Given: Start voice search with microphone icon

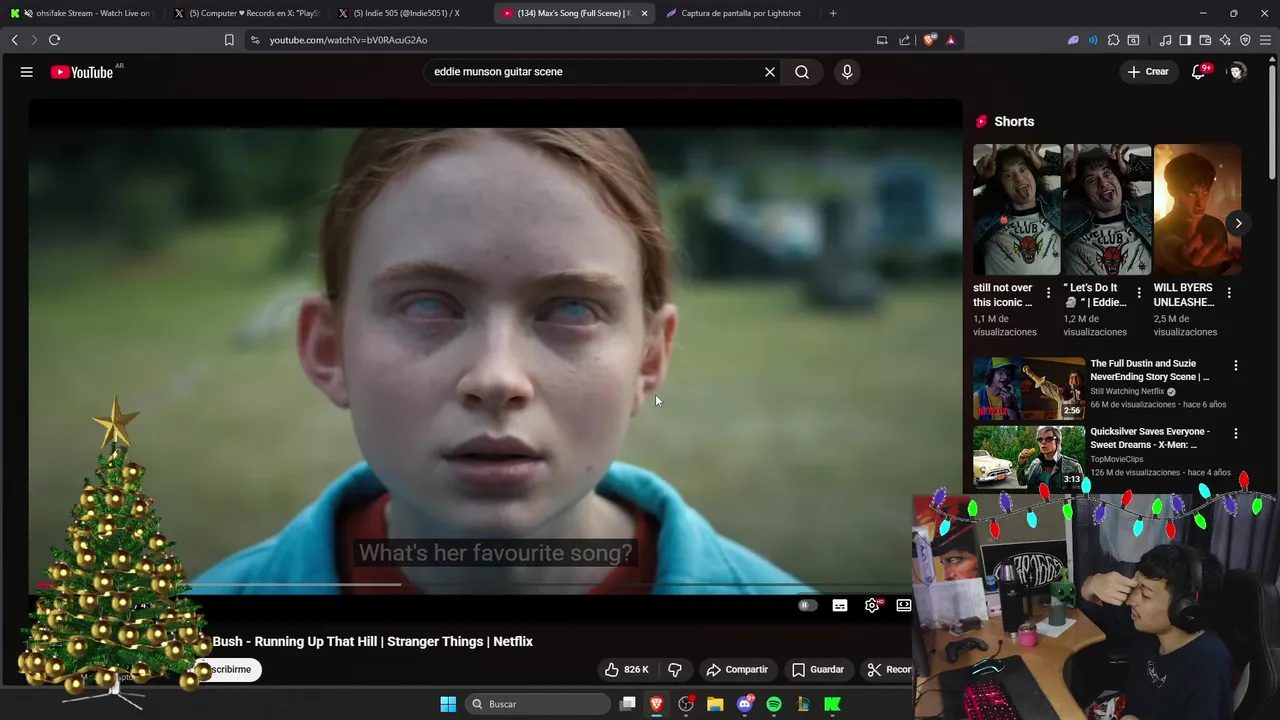Looking at the screenshot, I should [847, 72].
